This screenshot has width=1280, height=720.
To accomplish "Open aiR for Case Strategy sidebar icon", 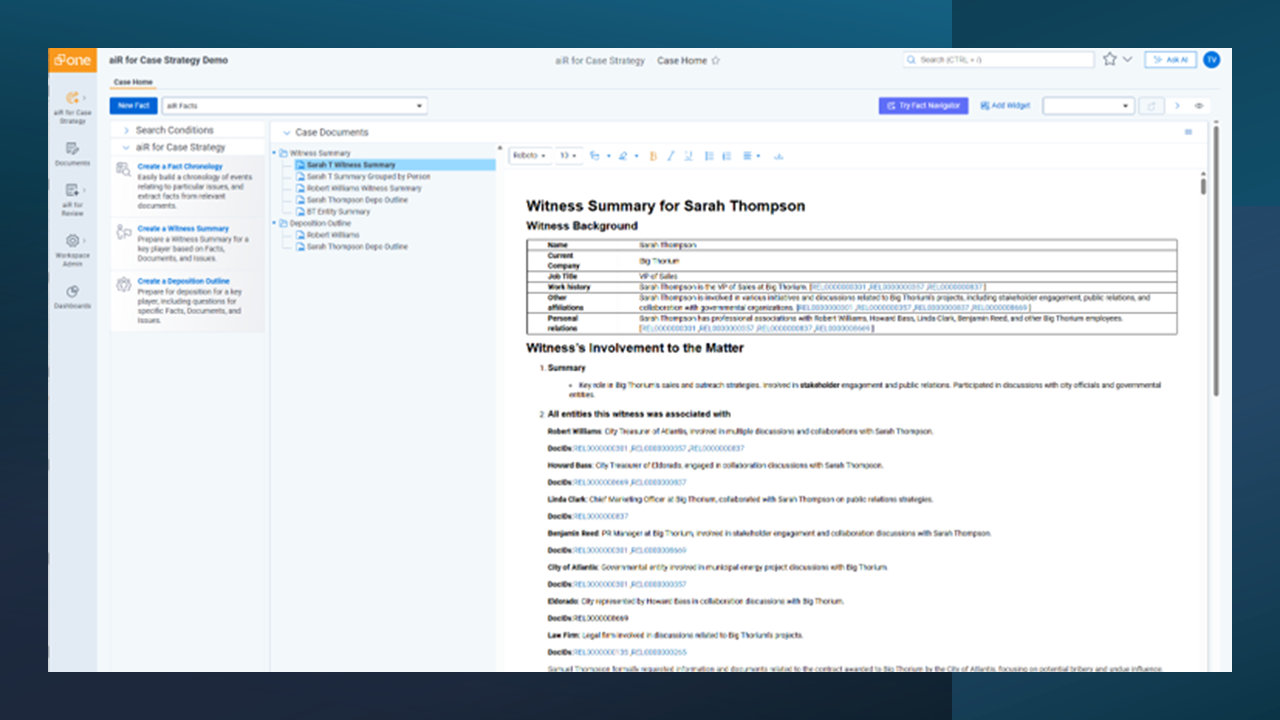I will click(72, 98).
